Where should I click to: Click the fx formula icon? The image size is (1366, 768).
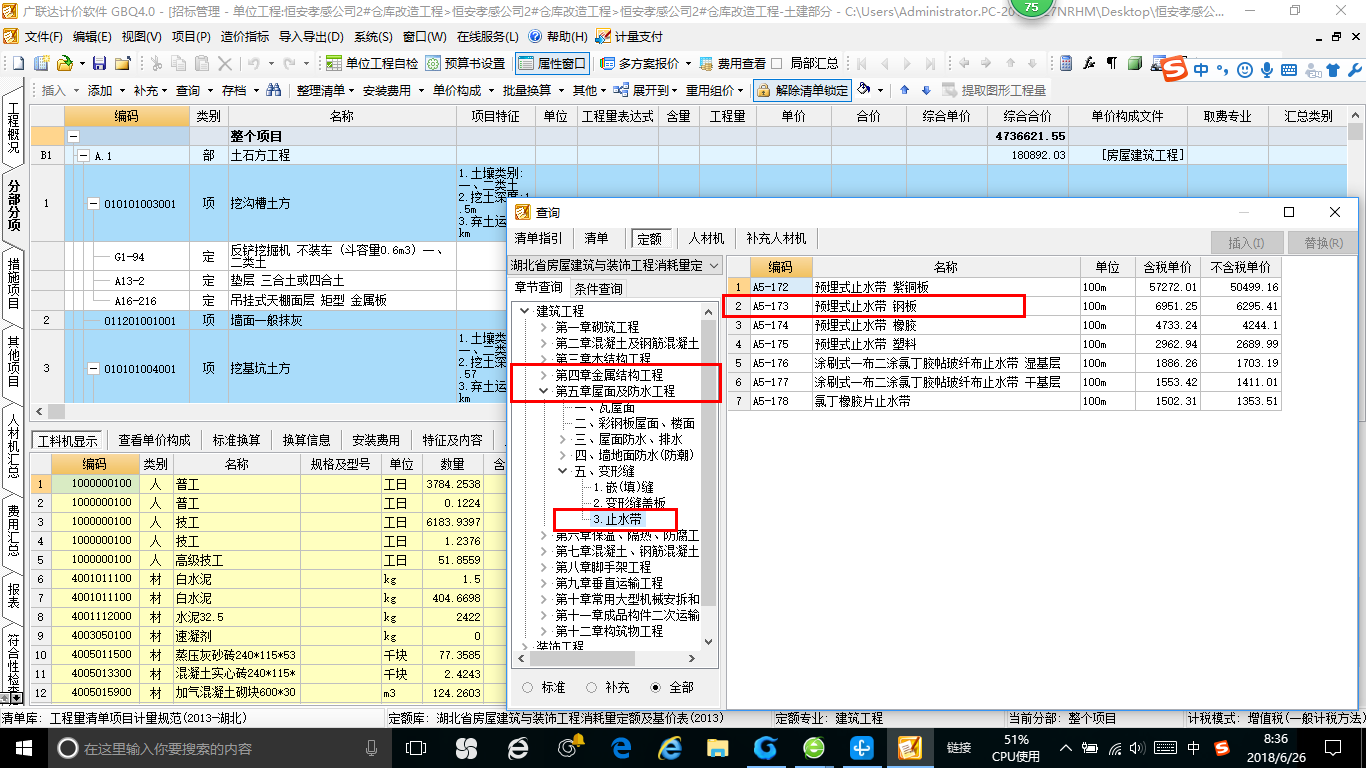click(x=1089, y=63)
